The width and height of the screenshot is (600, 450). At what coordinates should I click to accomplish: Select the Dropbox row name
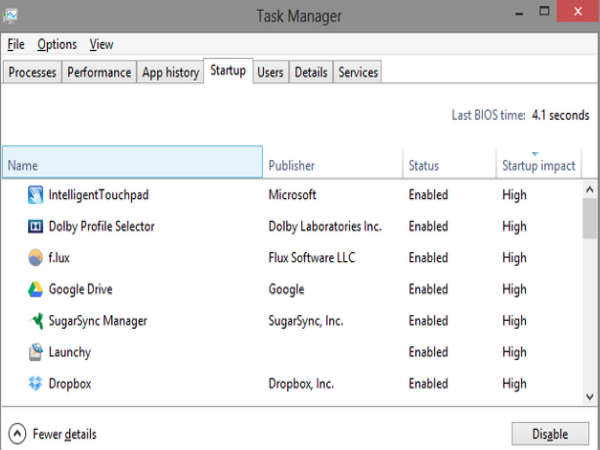(70, 384)
